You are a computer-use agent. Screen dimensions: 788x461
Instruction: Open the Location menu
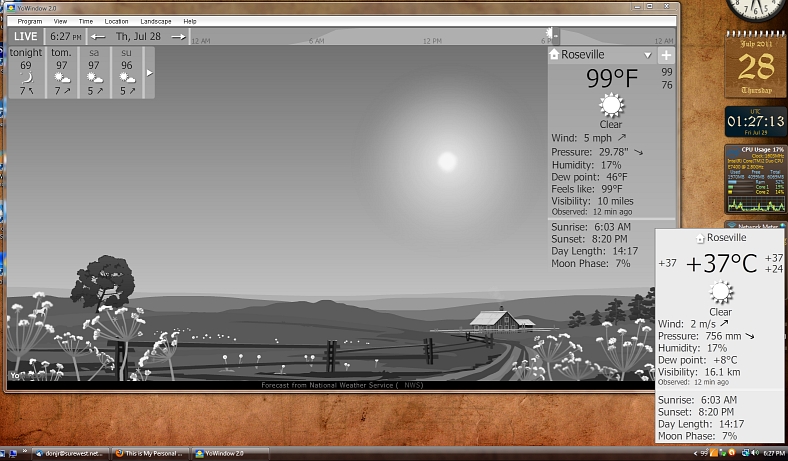pyautogui.click(x=116, y=21)
